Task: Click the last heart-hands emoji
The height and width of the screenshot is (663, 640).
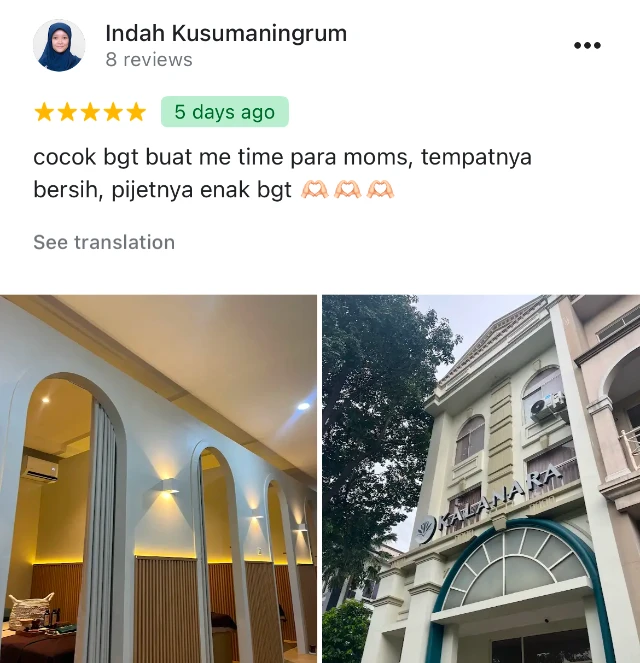Action: 380,189
